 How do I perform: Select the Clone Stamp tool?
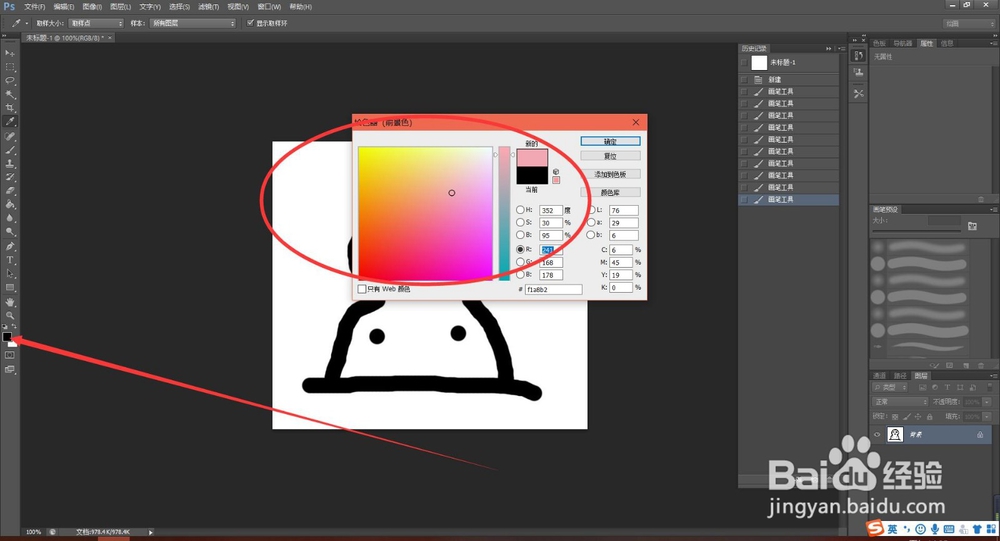(x=10, y=164)
